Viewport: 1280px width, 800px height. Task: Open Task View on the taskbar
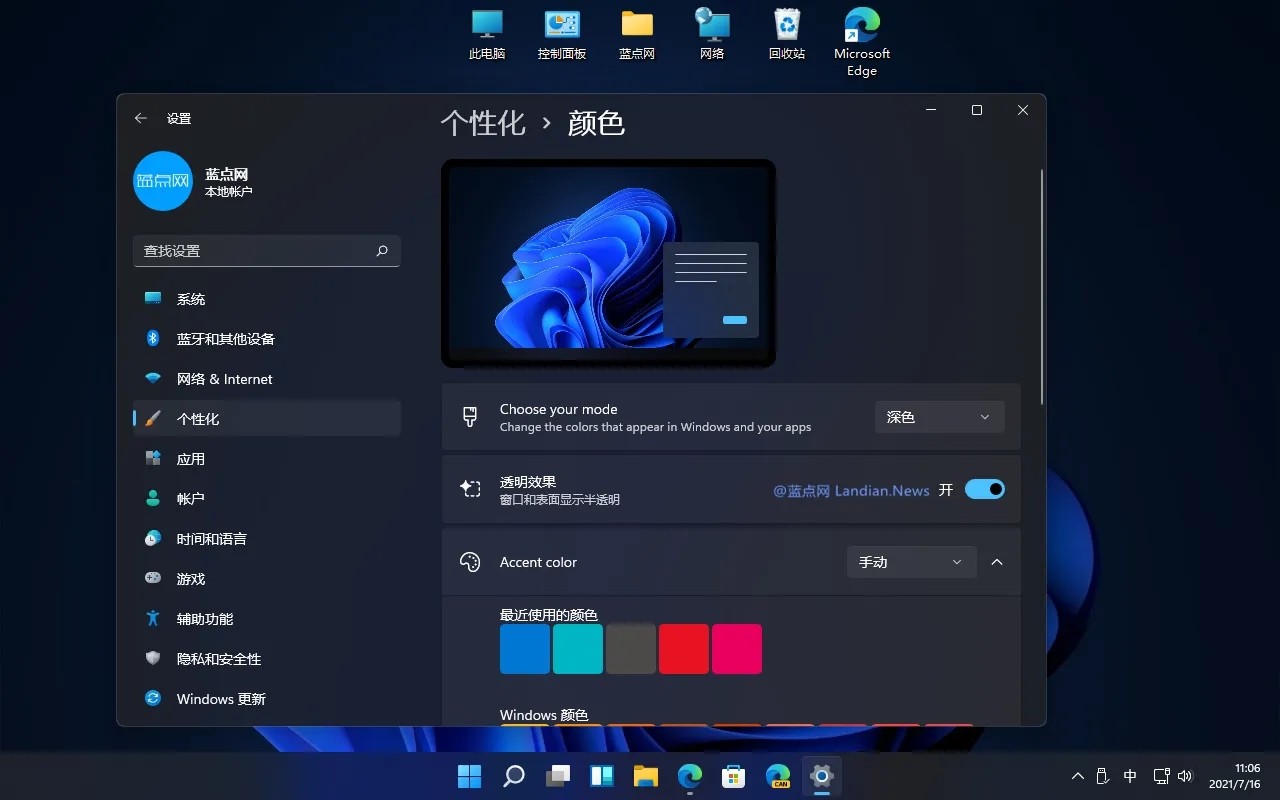point(558,776)
